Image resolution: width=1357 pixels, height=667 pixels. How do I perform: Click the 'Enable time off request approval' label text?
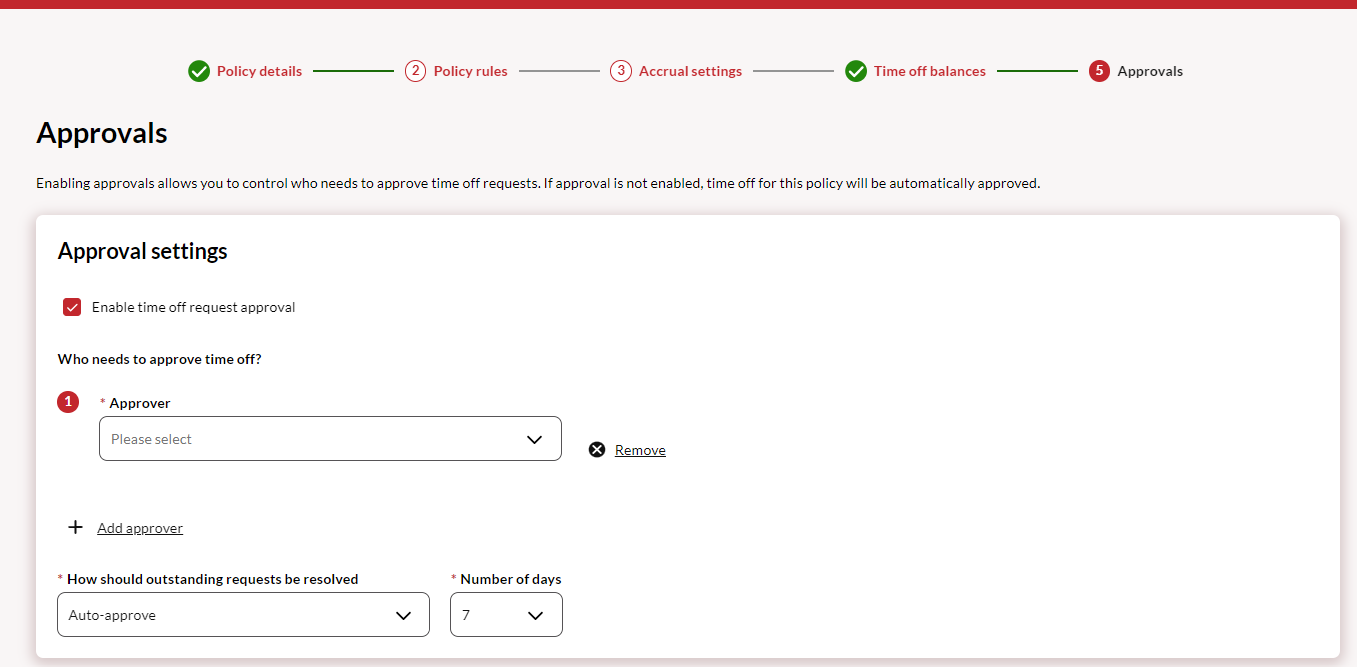tap(193, 307)
